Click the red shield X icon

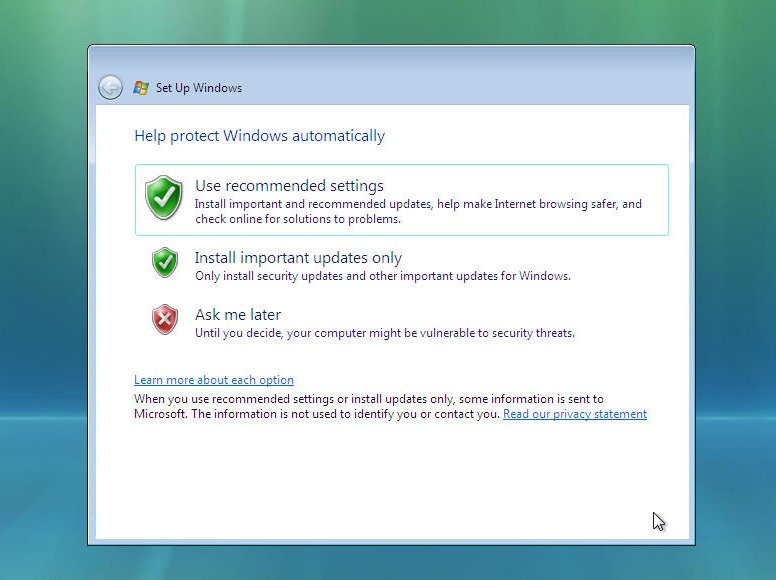point(165,320)
